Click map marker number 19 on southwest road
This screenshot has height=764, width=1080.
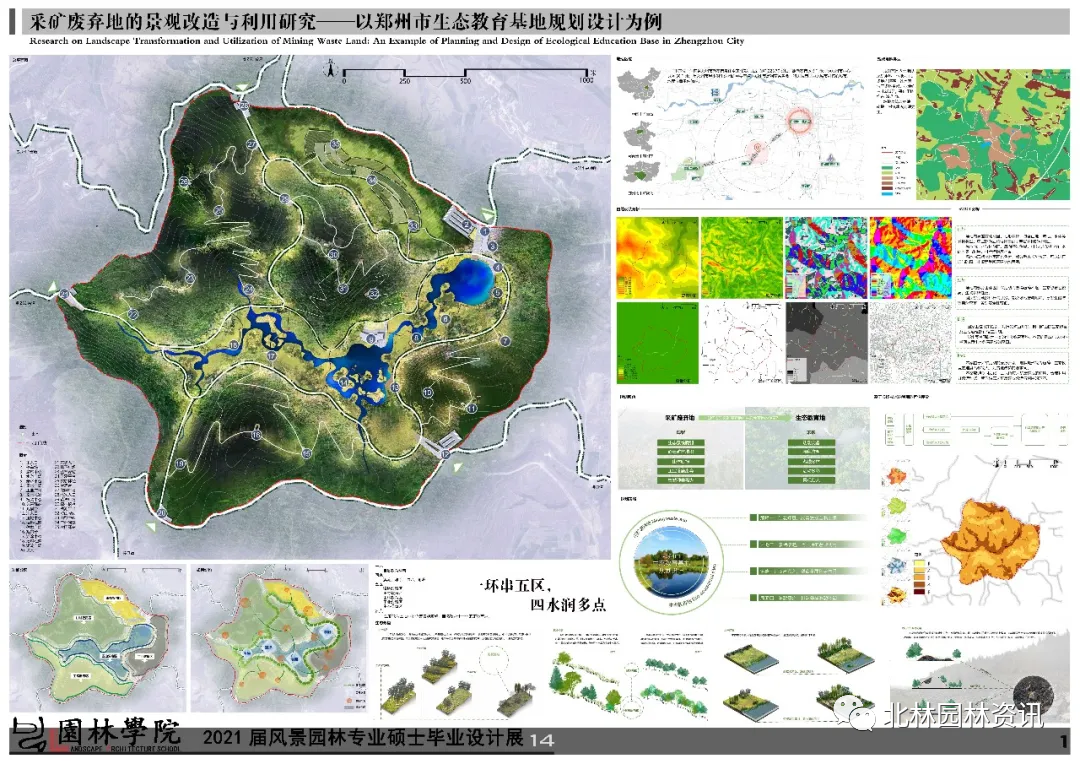[x=180, y=464]
